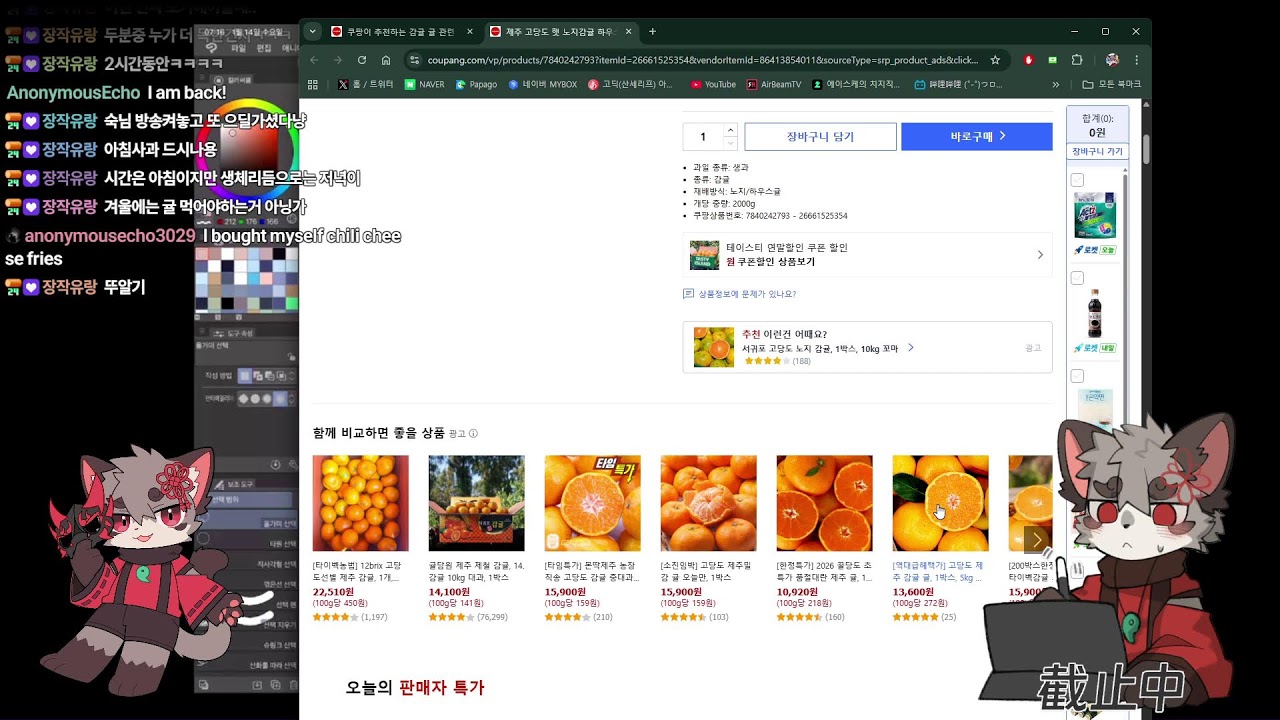Check the sauce bottle item in cart sidebar
The height and width of the screenshot is (720, 1280).
click(1077, 278)
